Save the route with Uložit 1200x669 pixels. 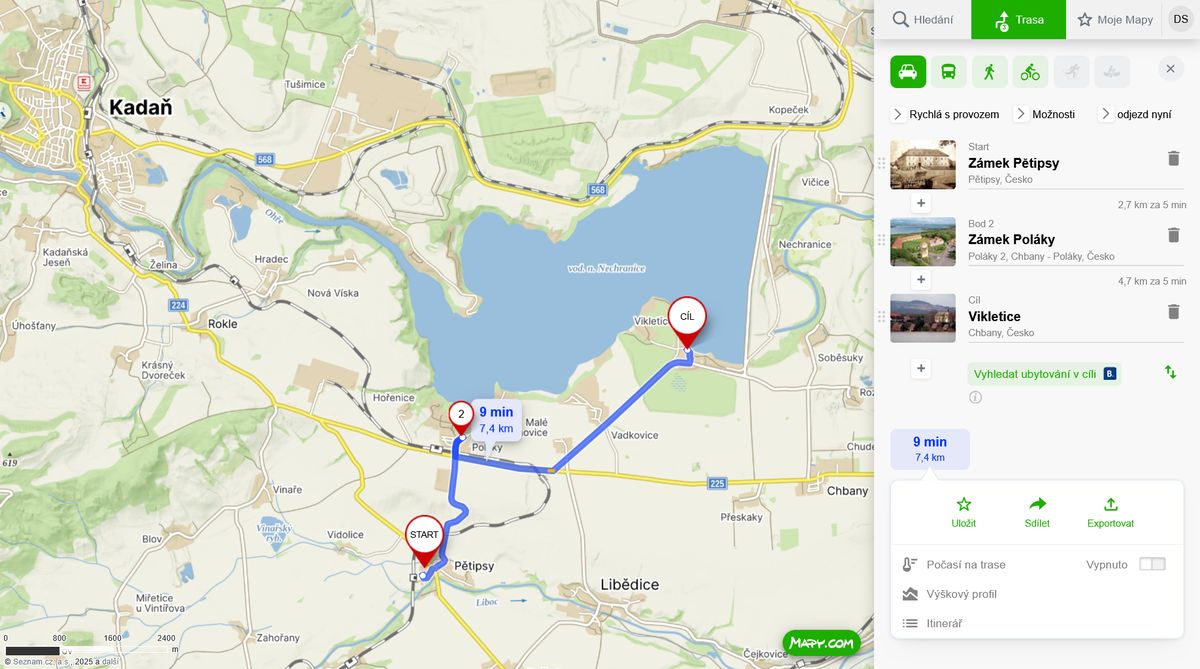(964, 513)
